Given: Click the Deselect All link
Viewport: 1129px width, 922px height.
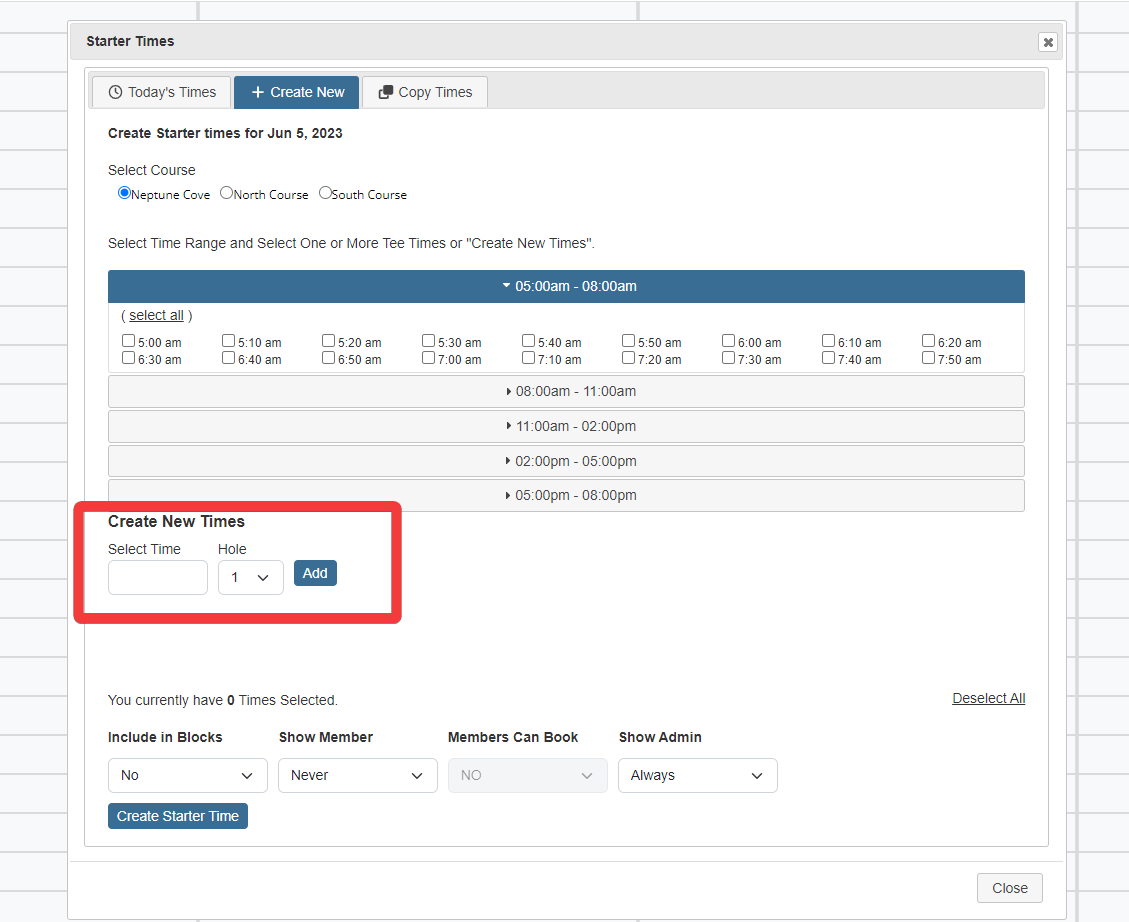Looking at the screenshot, I should [x=988, y=697].
